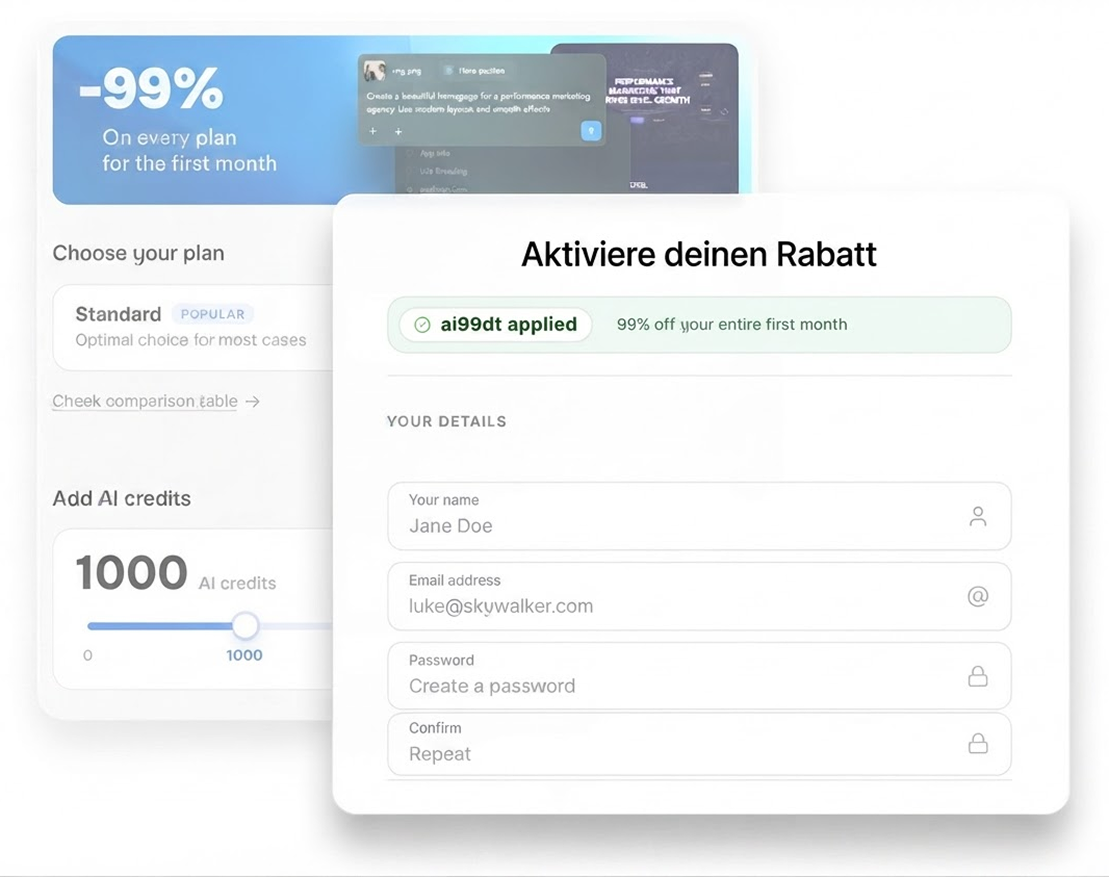Screen dimensions: 1109x877
Task: Open the Check comparison table link
Action: coord(145,401)
